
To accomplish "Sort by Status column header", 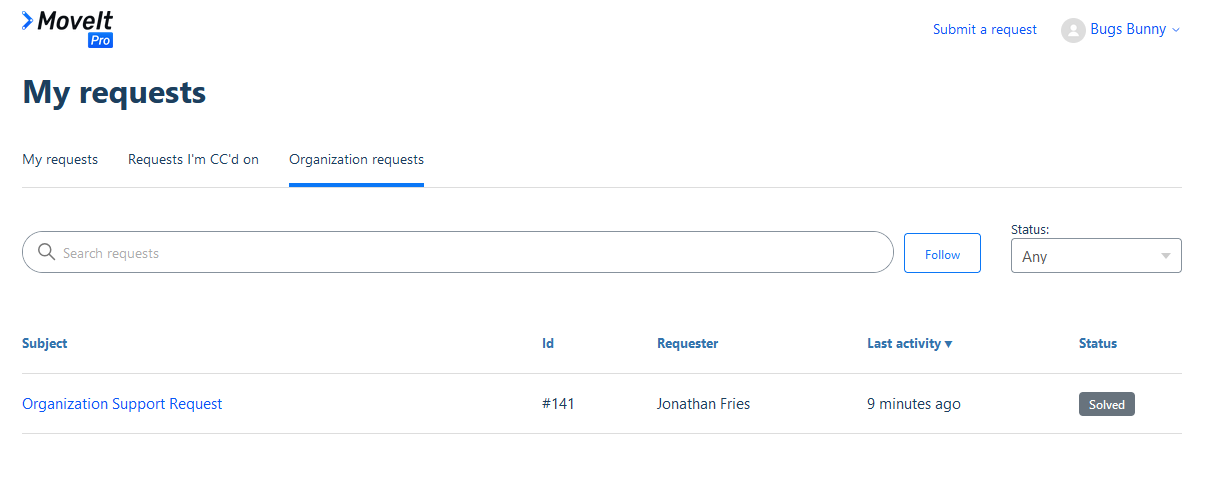I will click(x=1097, y=343).
